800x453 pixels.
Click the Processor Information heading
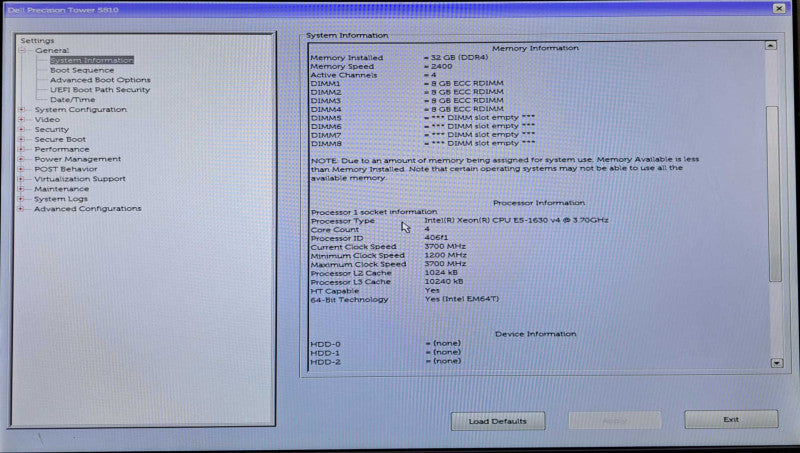coord(539,203)
